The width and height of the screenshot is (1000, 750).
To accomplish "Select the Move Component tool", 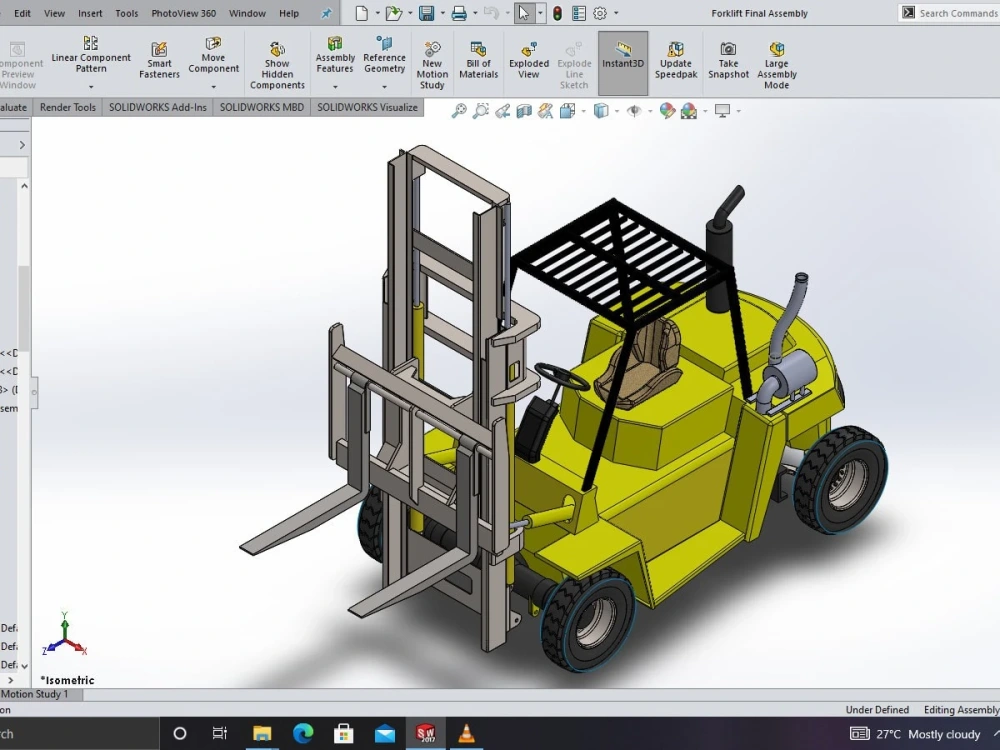I will click(213, 55).
